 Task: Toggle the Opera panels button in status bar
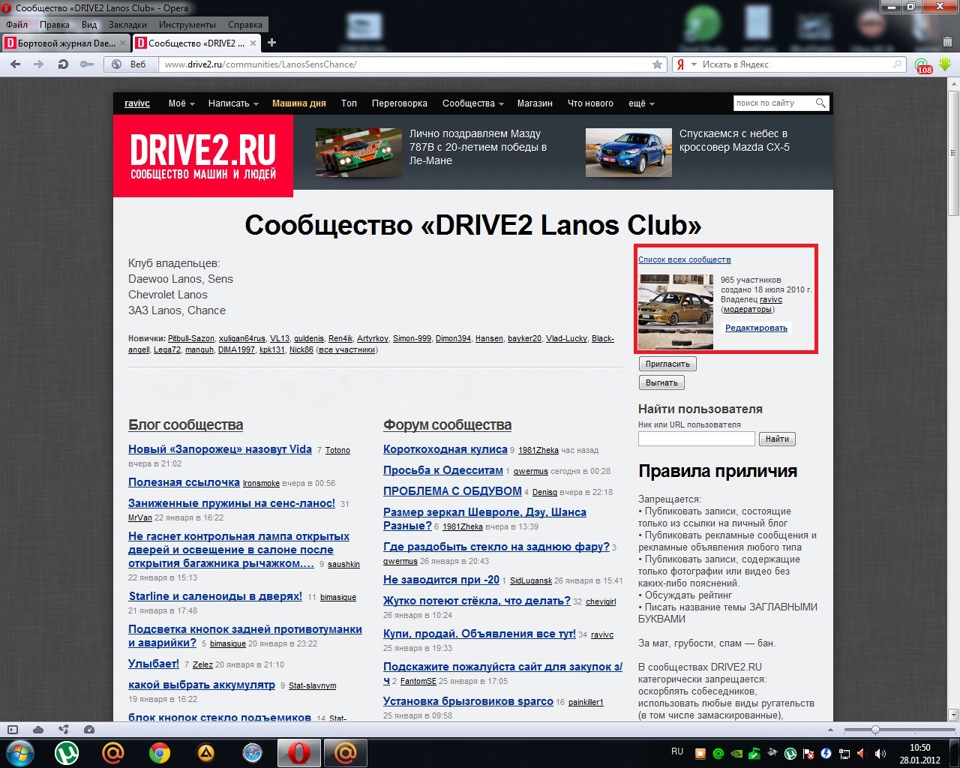(13, 729)
